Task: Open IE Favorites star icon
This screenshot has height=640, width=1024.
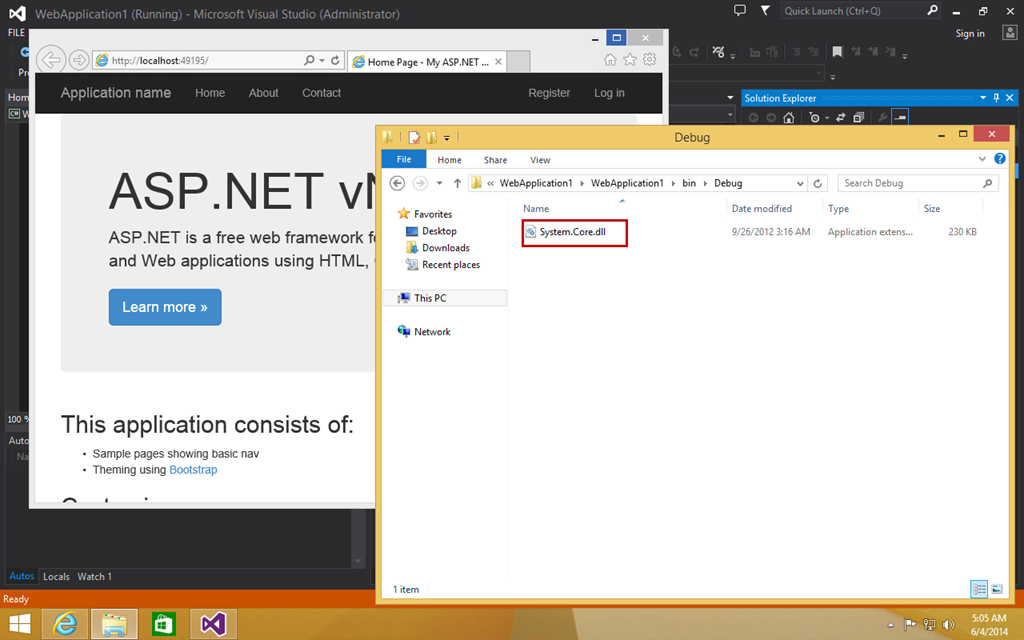Action: tap(630, 60)
